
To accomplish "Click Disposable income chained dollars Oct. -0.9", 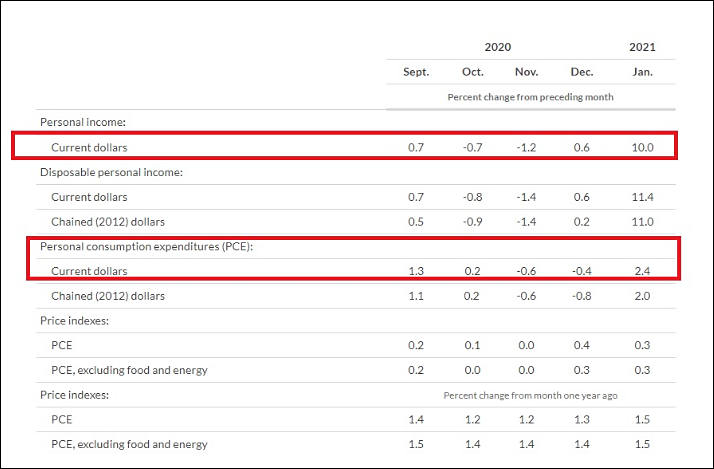I will click(472, 222).
